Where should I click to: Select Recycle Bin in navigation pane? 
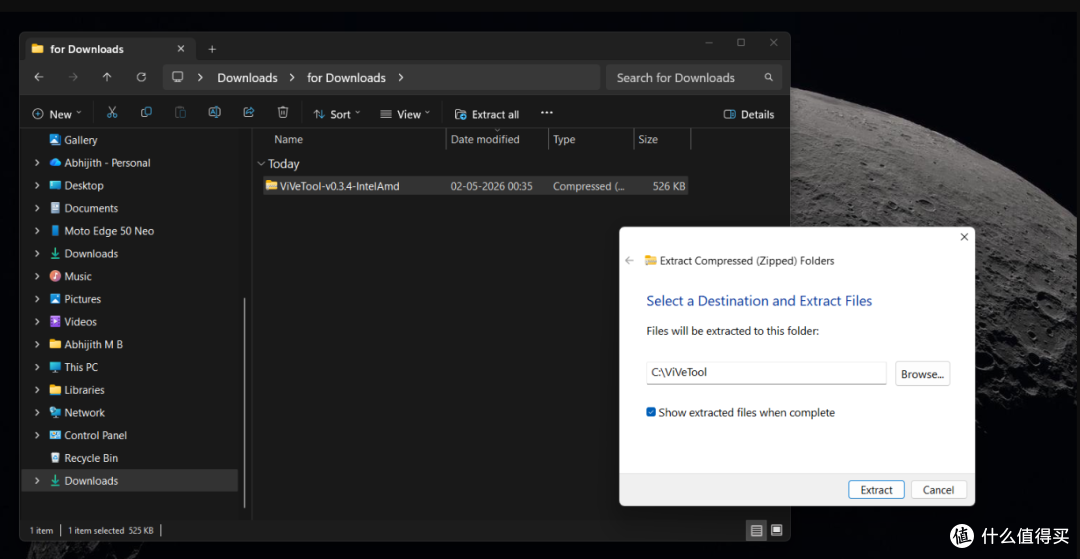[91, 458]
